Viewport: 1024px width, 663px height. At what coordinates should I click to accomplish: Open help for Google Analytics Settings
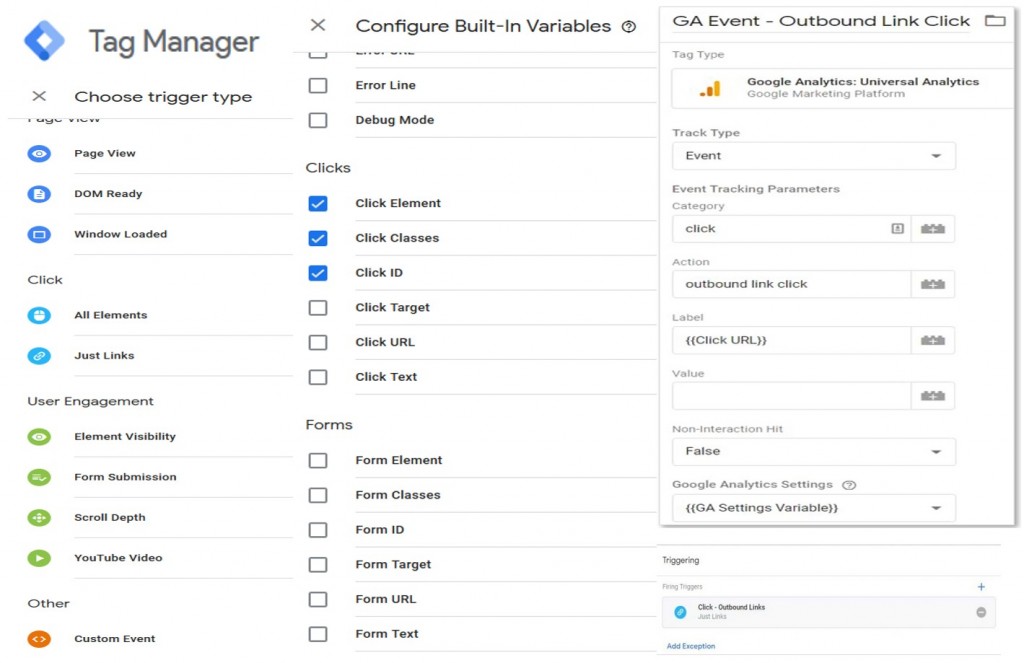click(849, 485)
